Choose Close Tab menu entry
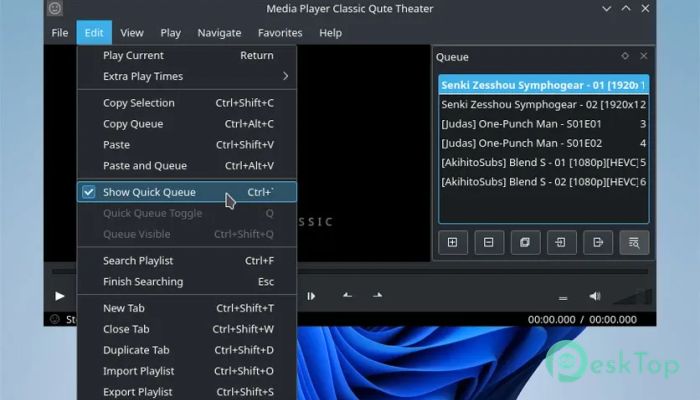Image resolution: width=700 pixels, height=400 pixels. coord(187,329)
